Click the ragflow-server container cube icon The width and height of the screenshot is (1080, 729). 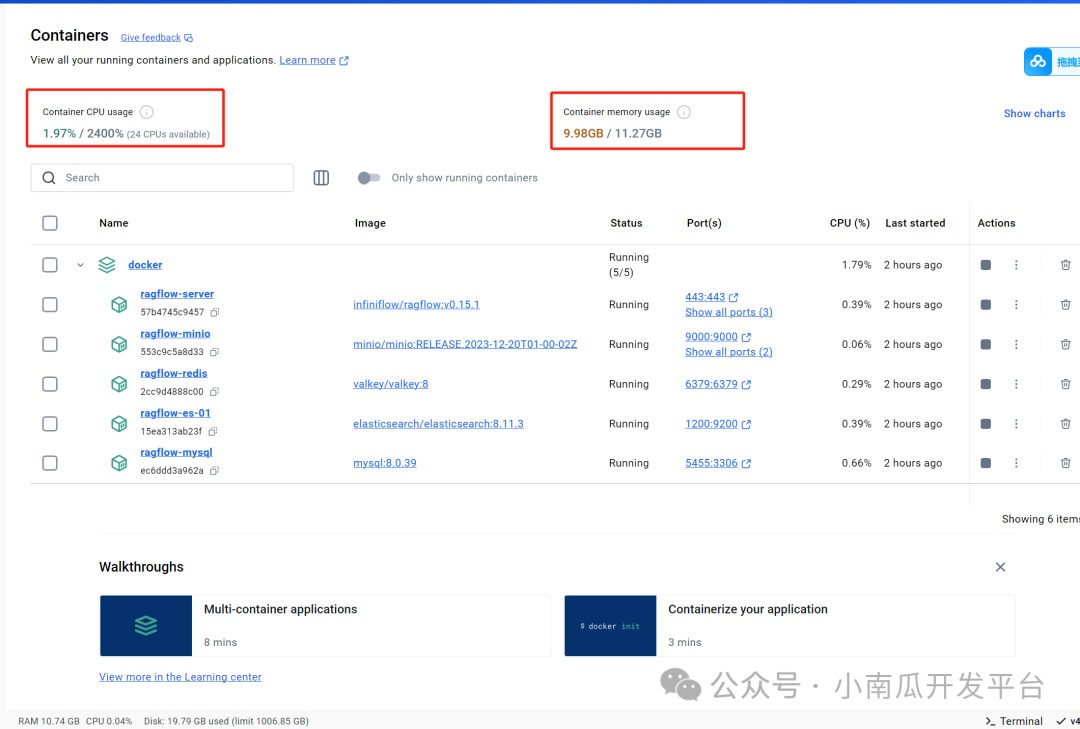click(x=119, y=305)
